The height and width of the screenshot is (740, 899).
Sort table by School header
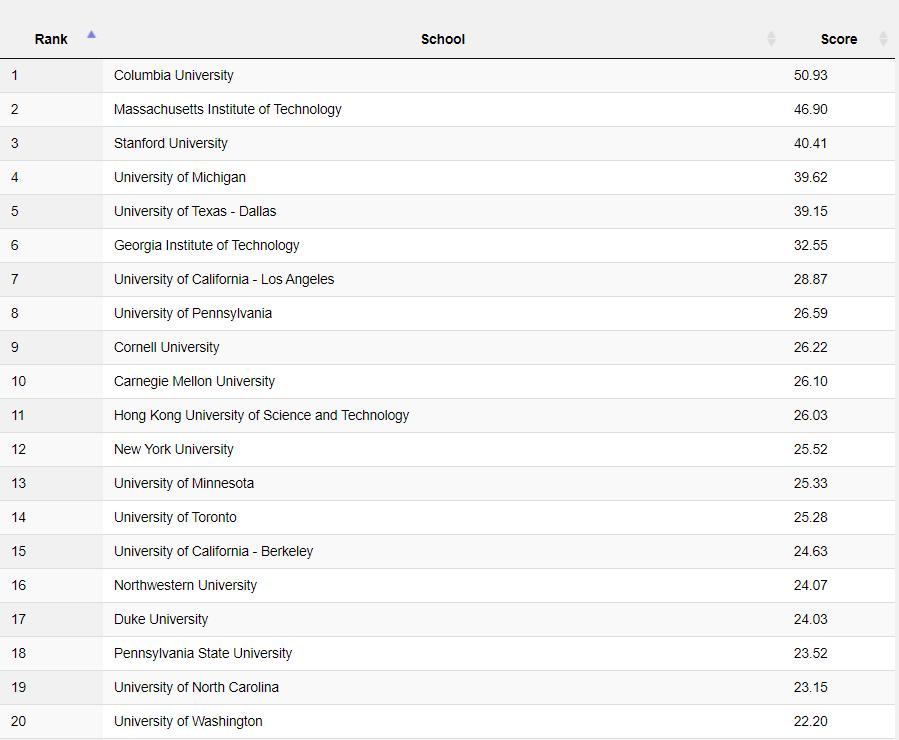click(442, 39)
